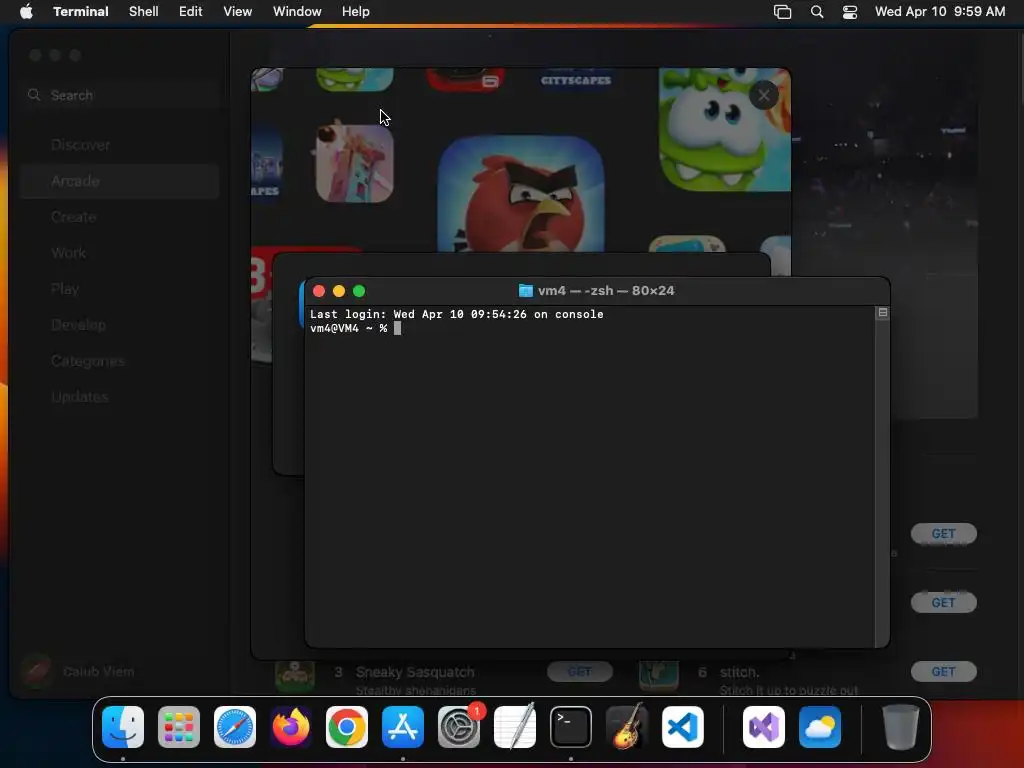Click the date and time in the menu bar
This screenshot has width=1024, height=768.
click(x=940, y=11)
